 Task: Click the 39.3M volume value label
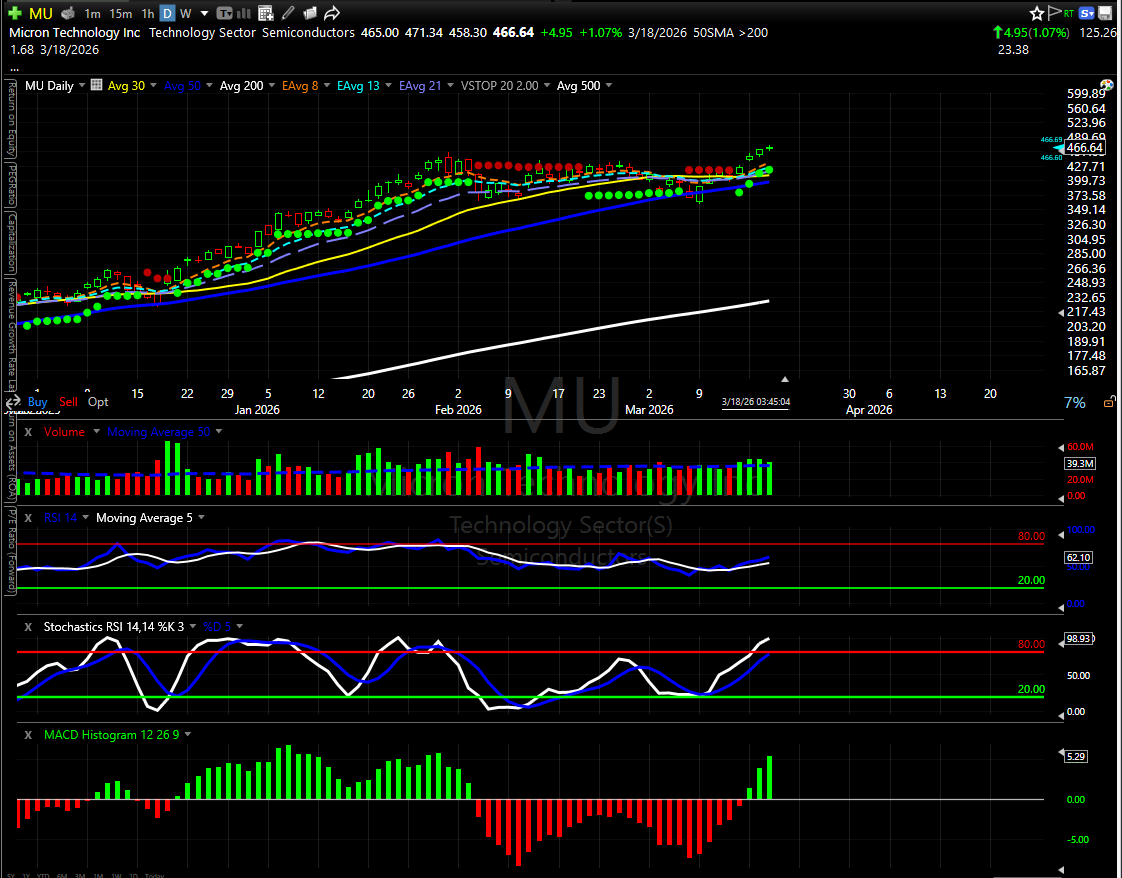1080,464
